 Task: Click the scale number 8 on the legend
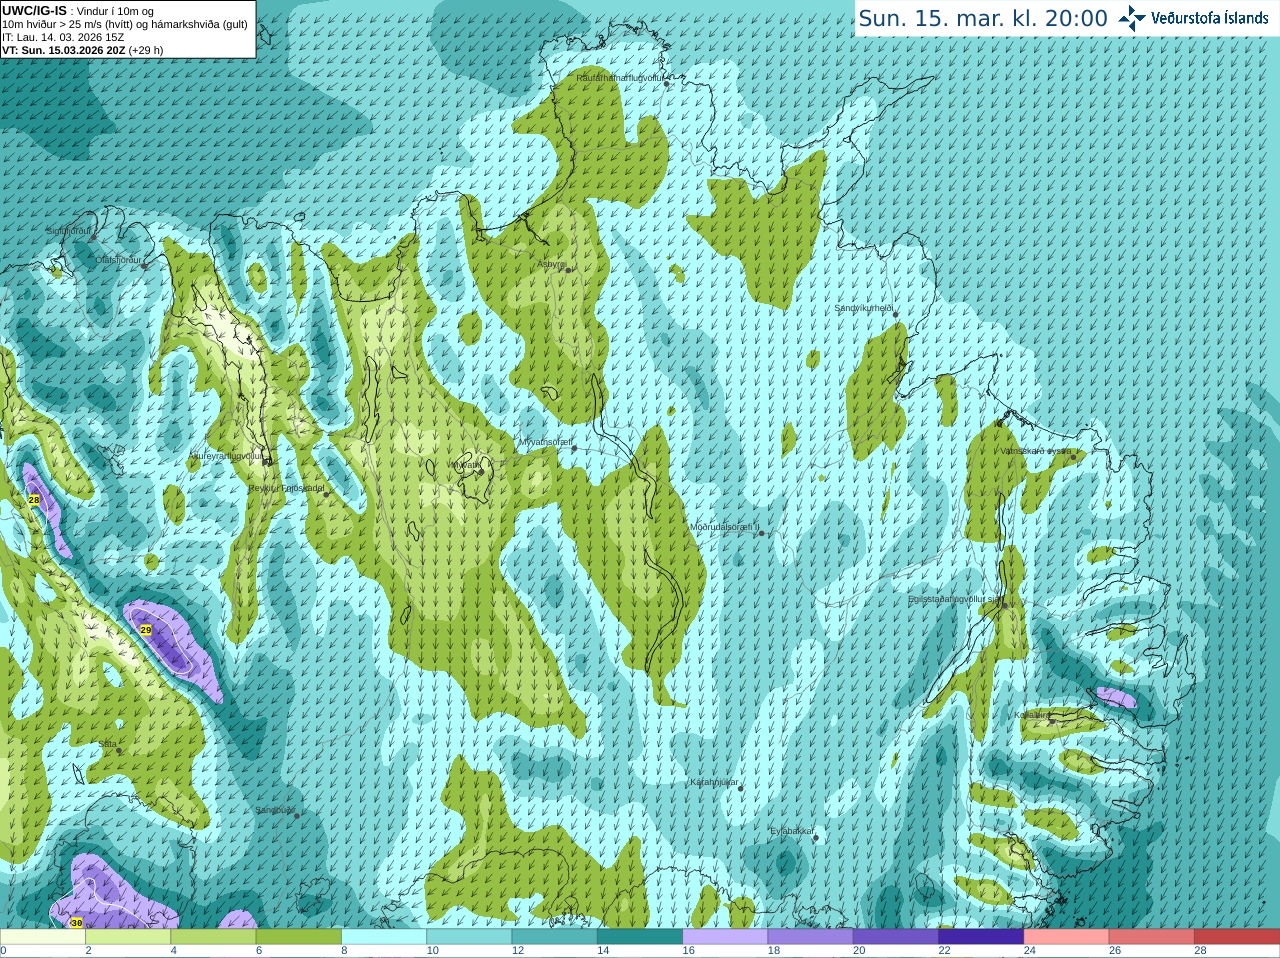coord(345,951)
